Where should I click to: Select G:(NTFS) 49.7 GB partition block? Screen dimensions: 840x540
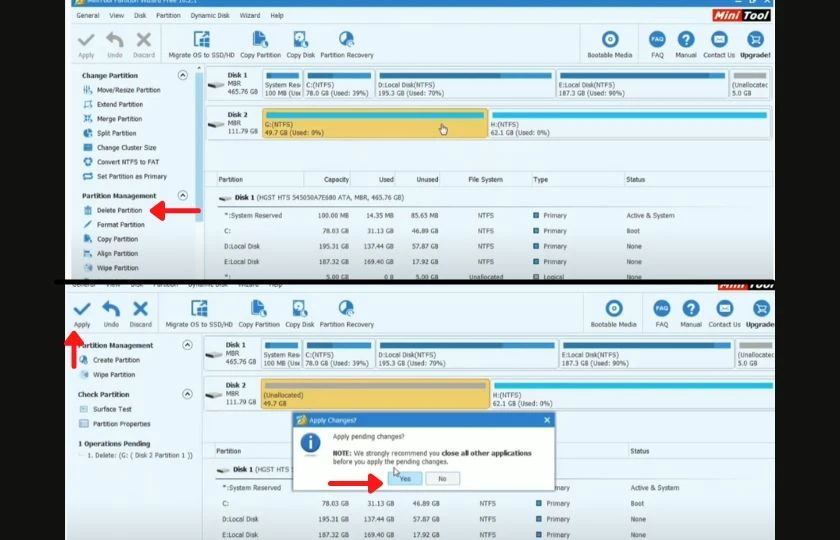click(x=375, y=124)
